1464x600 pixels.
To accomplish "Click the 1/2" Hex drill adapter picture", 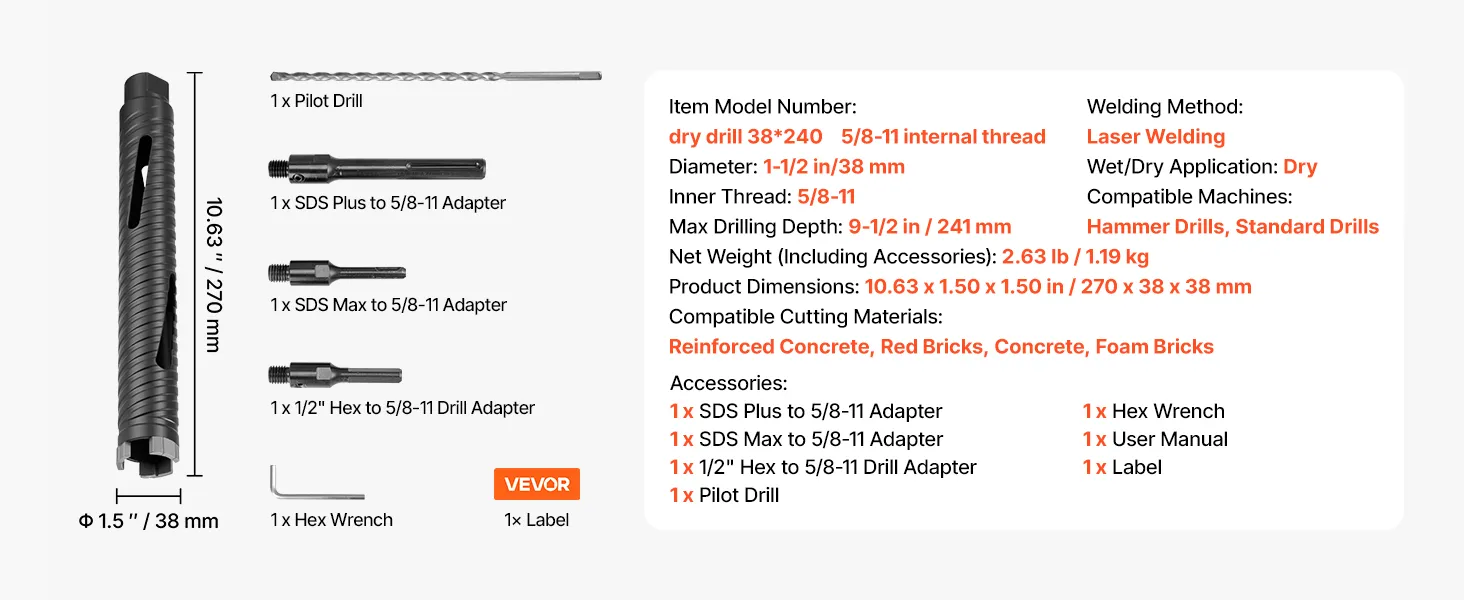I will pyautogui.click(x=335, y=376).
